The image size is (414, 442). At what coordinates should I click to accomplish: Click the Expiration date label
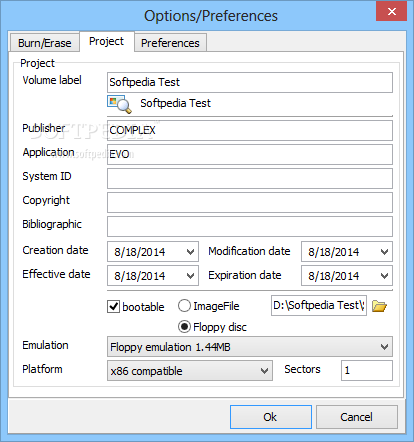tap(245, 275)
